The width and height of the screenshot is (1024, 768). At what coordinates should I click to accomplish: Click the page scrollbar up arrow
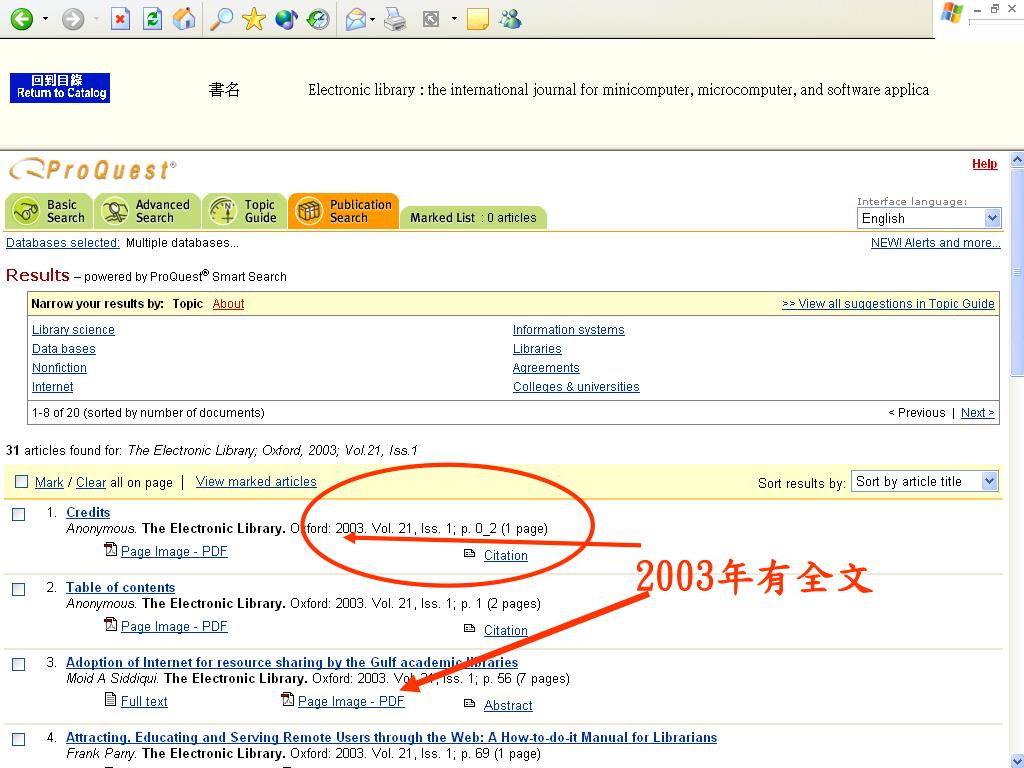[1017, 159]
